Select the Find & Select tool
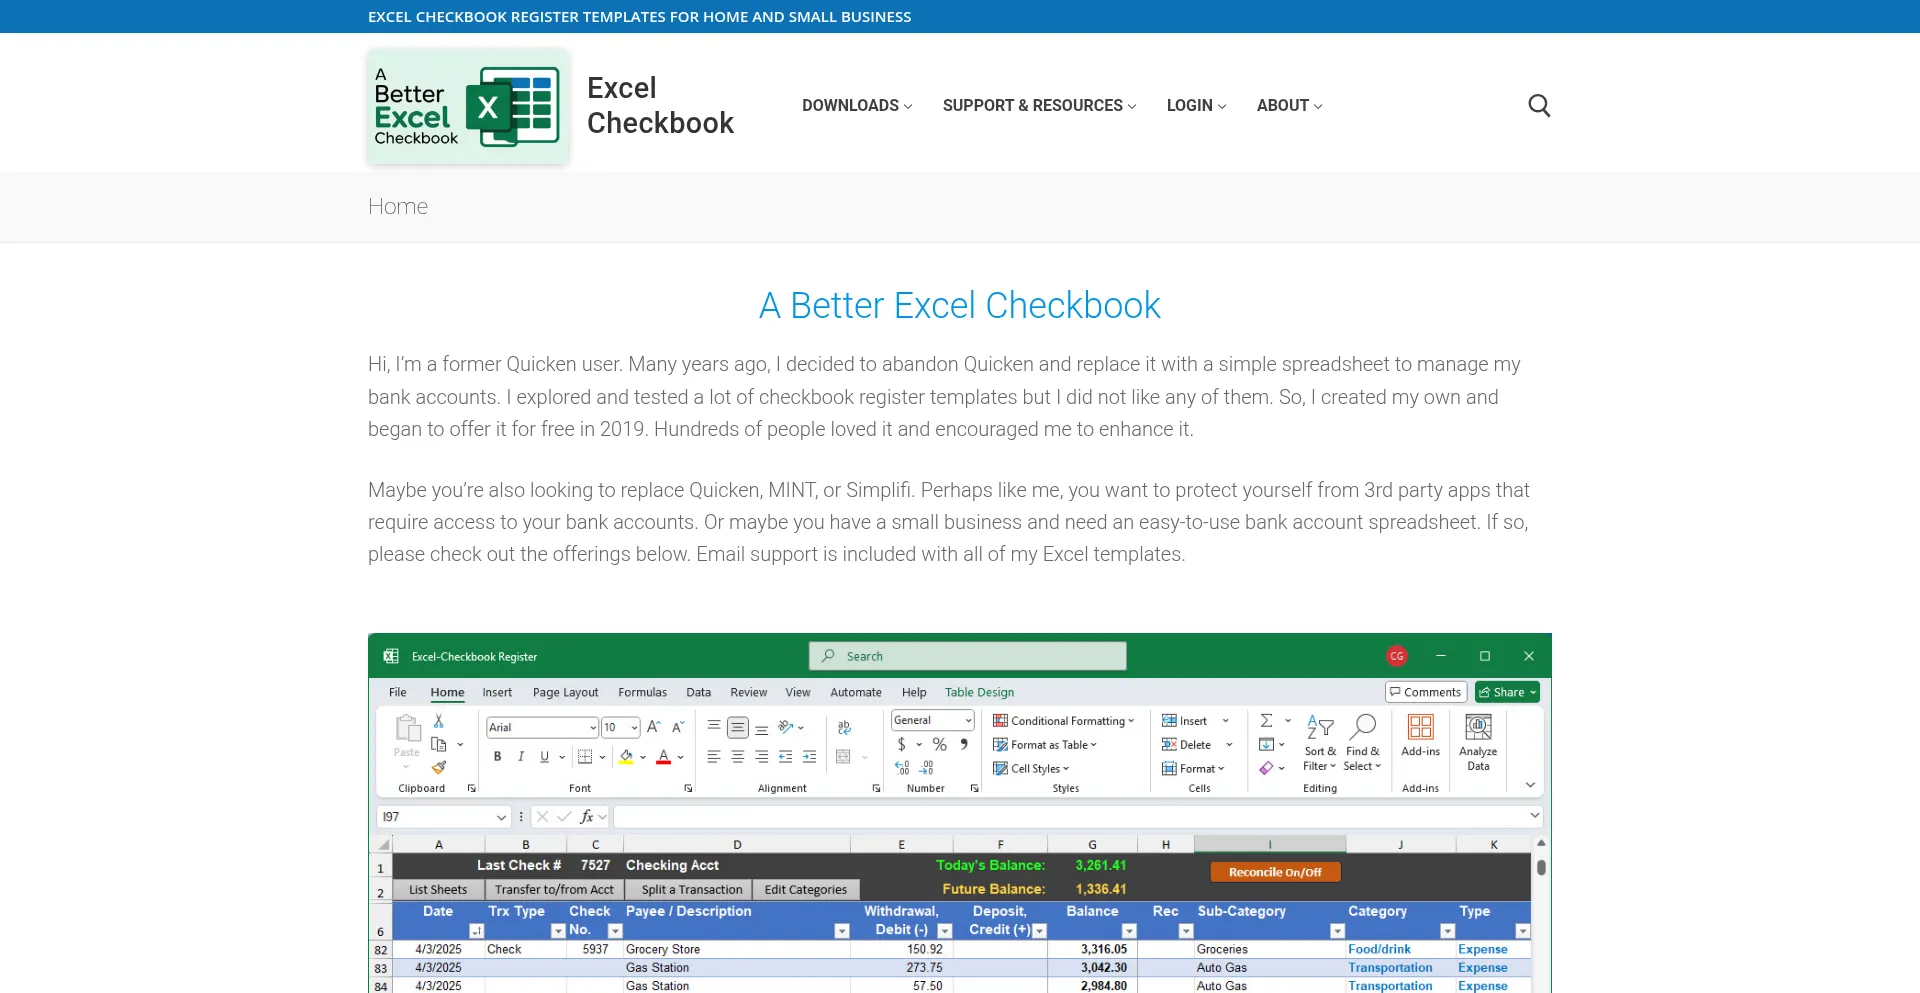This screenshot has width=1920, height=993. pos(1362,740)
